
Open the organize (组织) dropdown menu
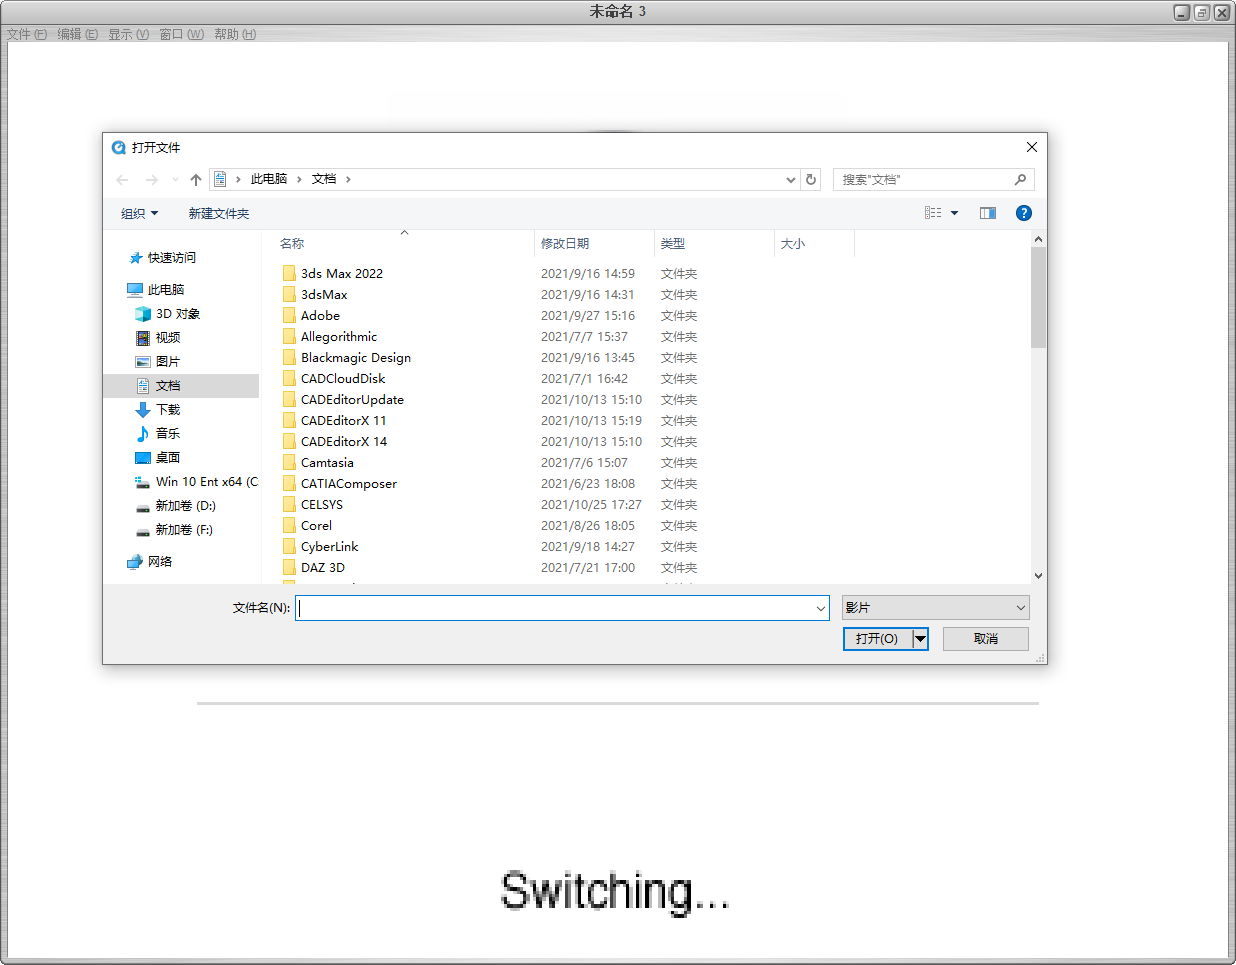click(139, 214)
